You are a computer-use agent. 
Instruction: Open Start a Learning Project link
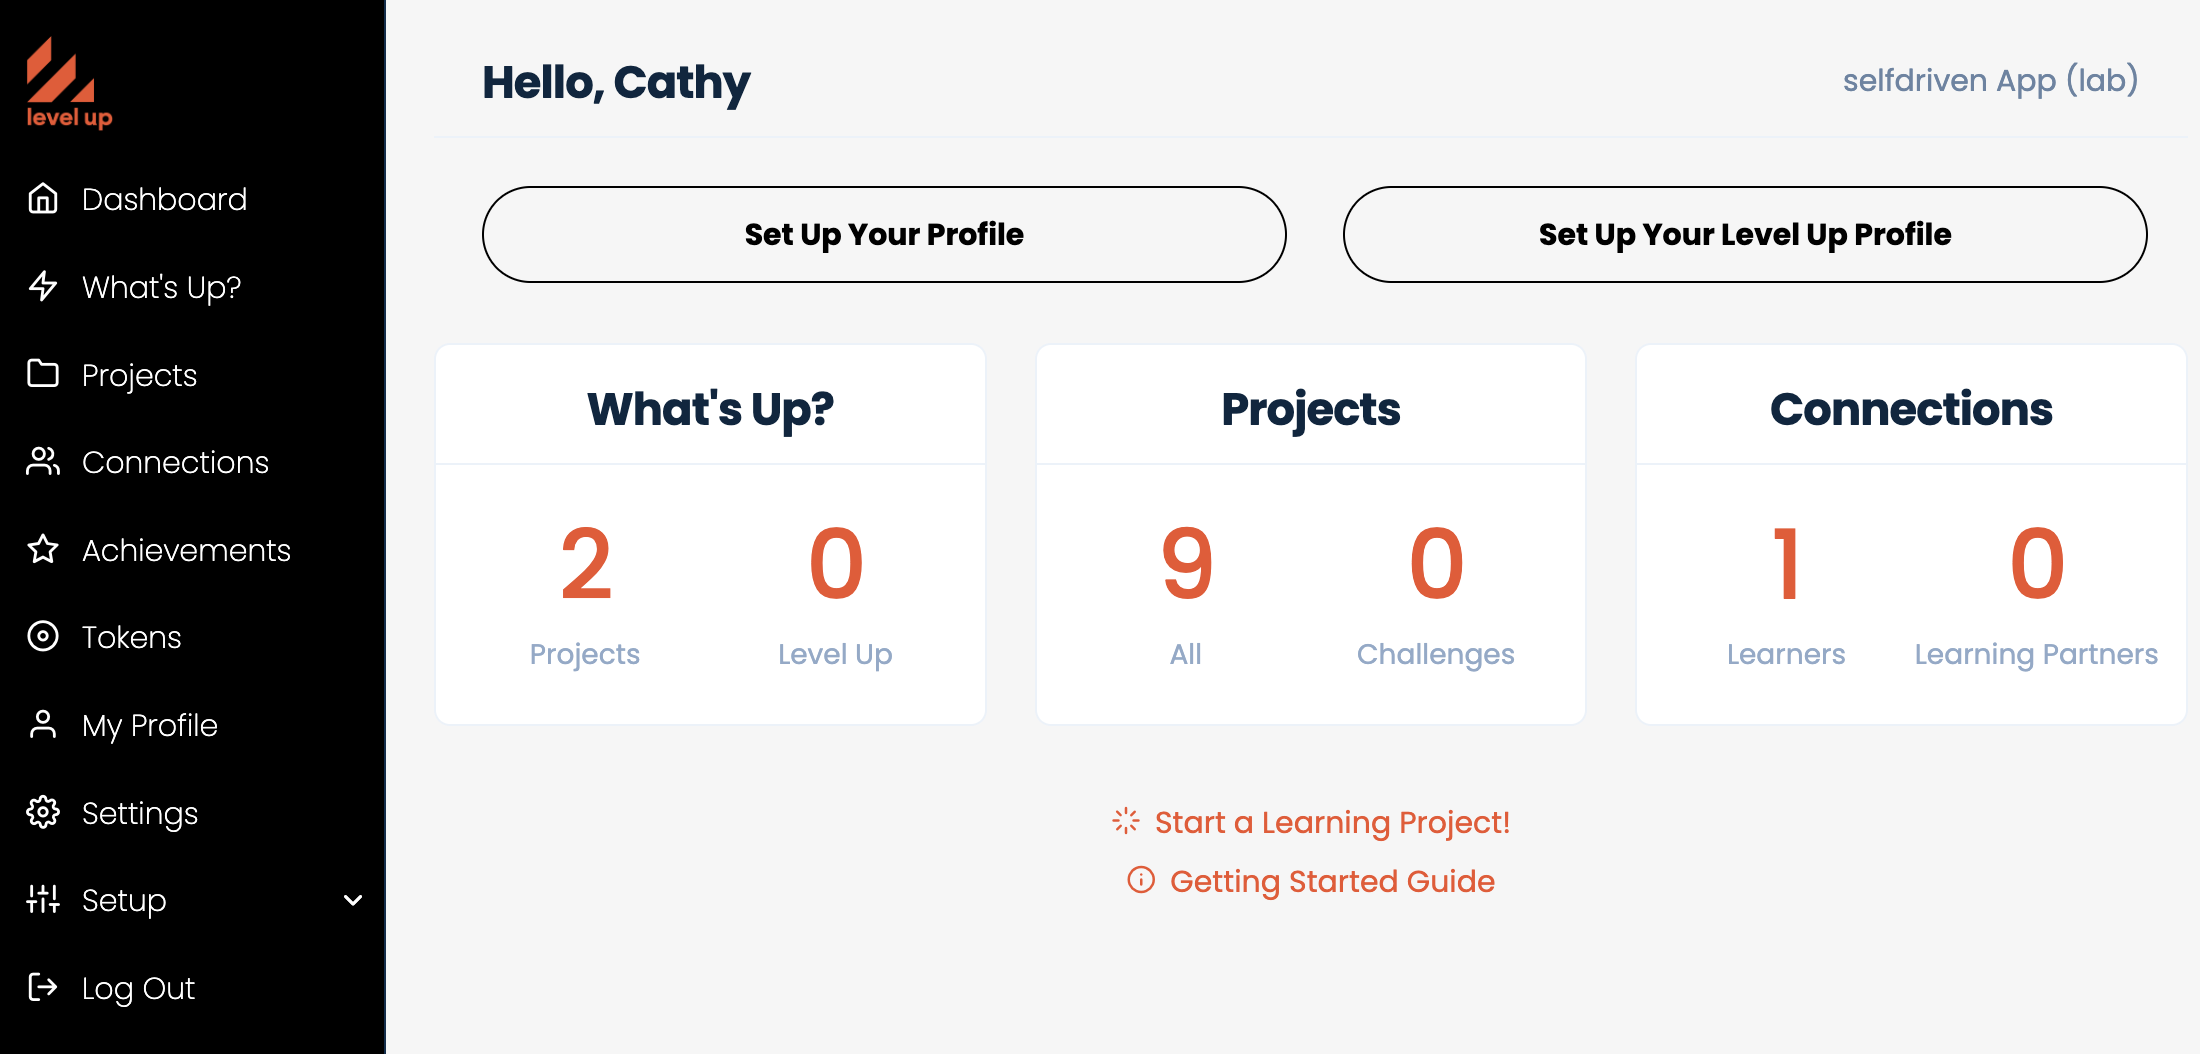(1331, 822)
